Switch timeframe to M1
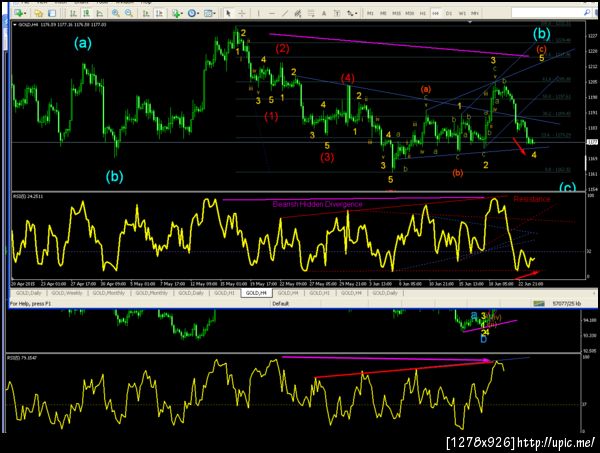The width and height of the screenshot is (600, 453). 370,13
